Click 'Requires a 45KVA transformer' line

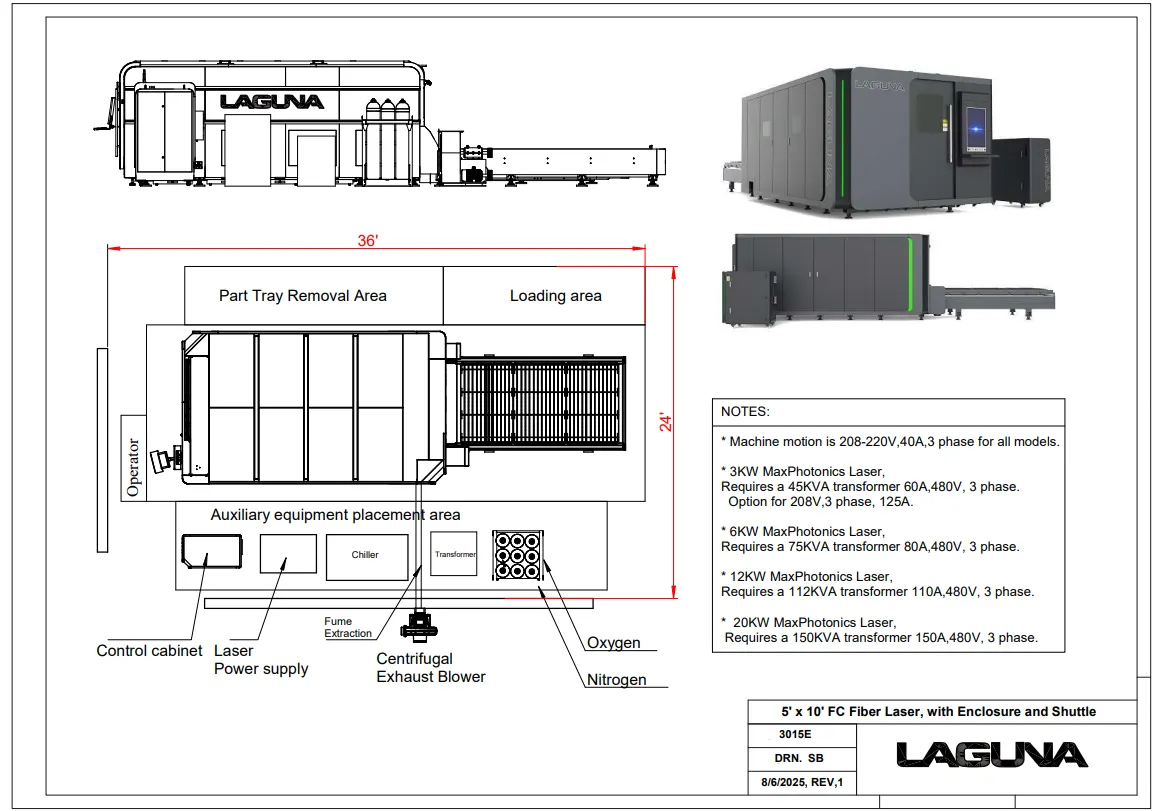click(x=870, y=486)
